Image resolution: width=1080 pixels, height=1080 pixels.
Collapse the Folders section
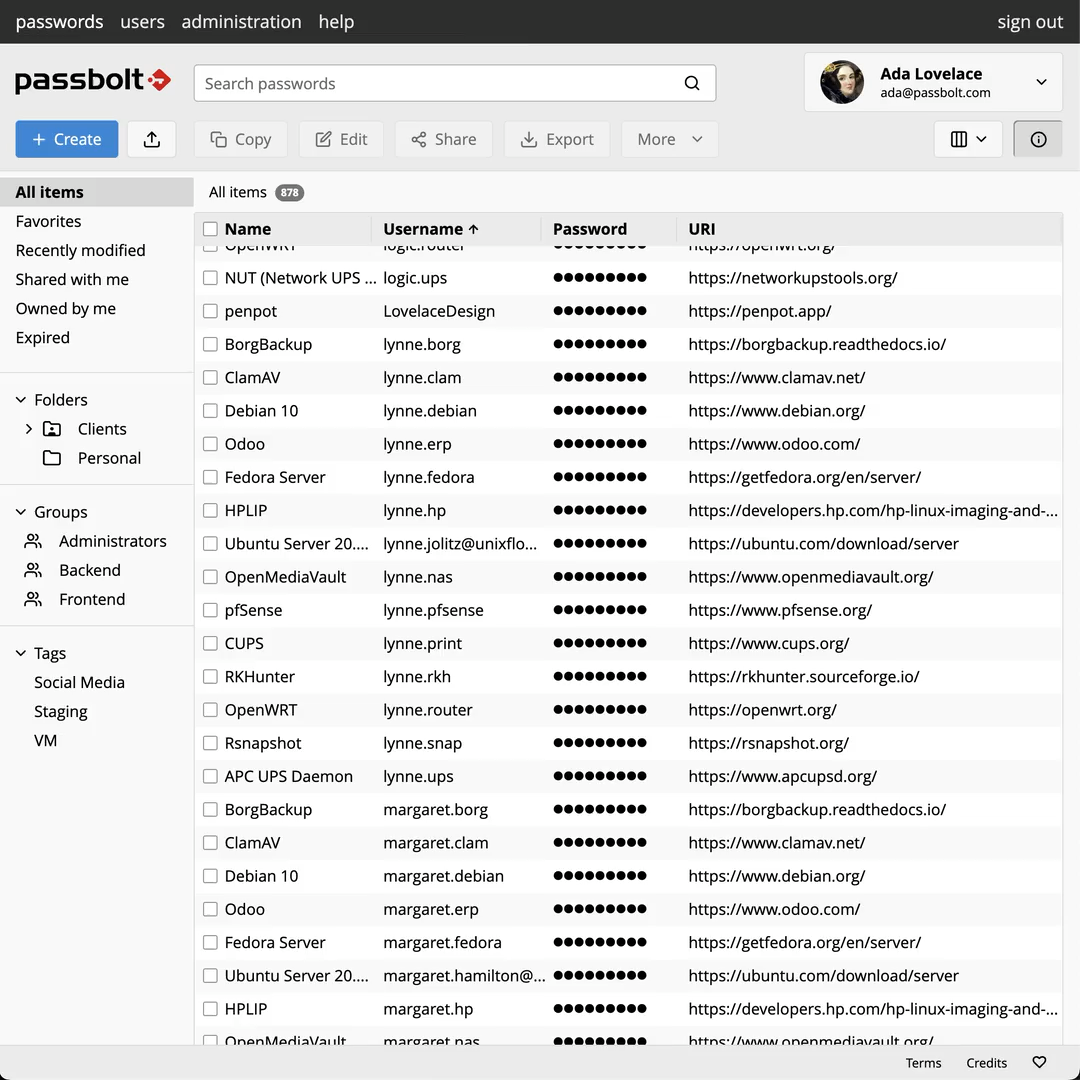tap(21, 400)
